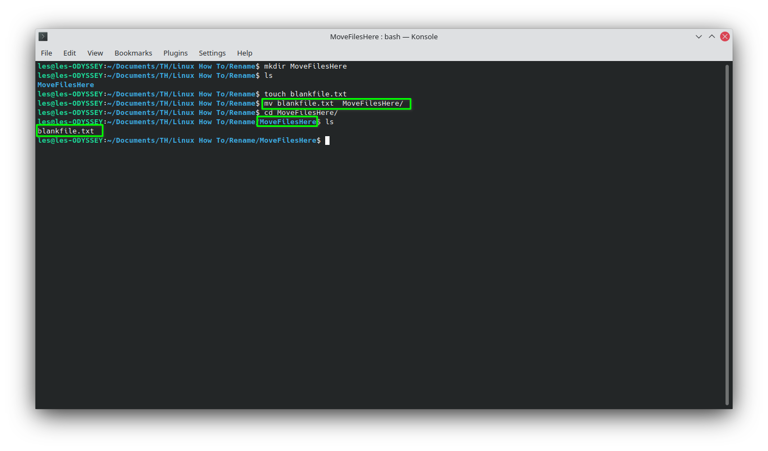
Task: Click the window title 'MoveFilesHere : bash — Konsole'
Action: (x=384, y=37)
